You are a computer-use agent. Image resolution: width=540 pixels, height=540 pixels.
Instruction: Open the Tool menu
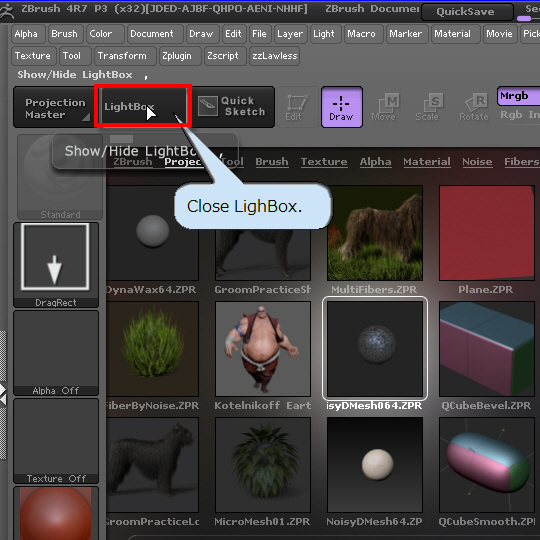75,56
